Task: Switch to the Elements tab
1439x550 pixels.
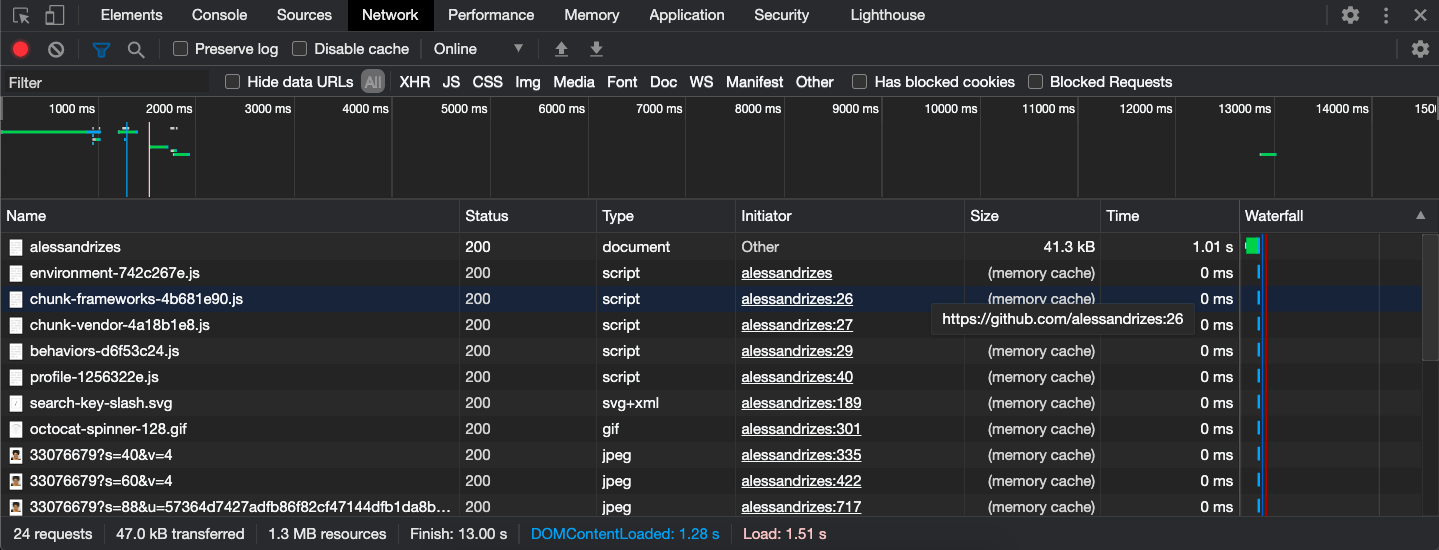Action: click(132, 15)
